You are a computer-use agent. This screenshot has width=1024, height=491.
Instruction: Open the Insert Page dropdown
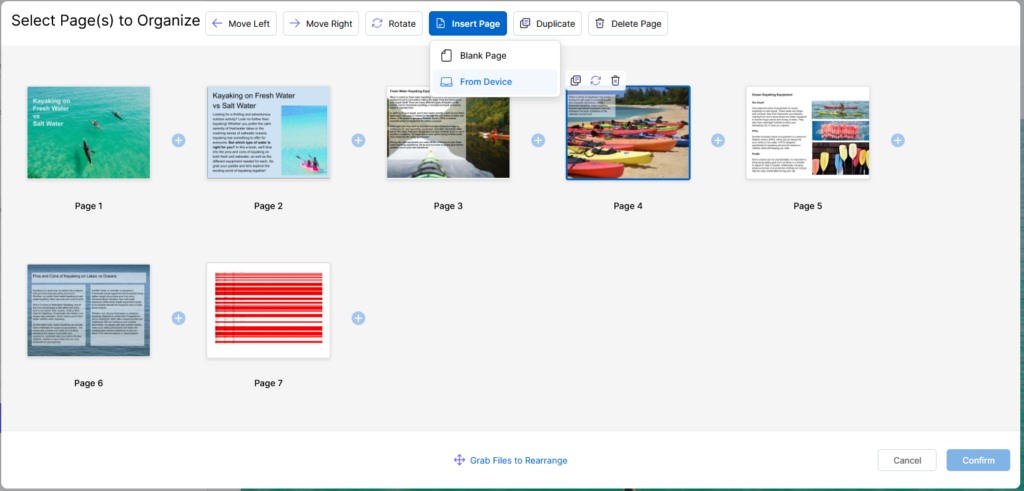point(468,24)
